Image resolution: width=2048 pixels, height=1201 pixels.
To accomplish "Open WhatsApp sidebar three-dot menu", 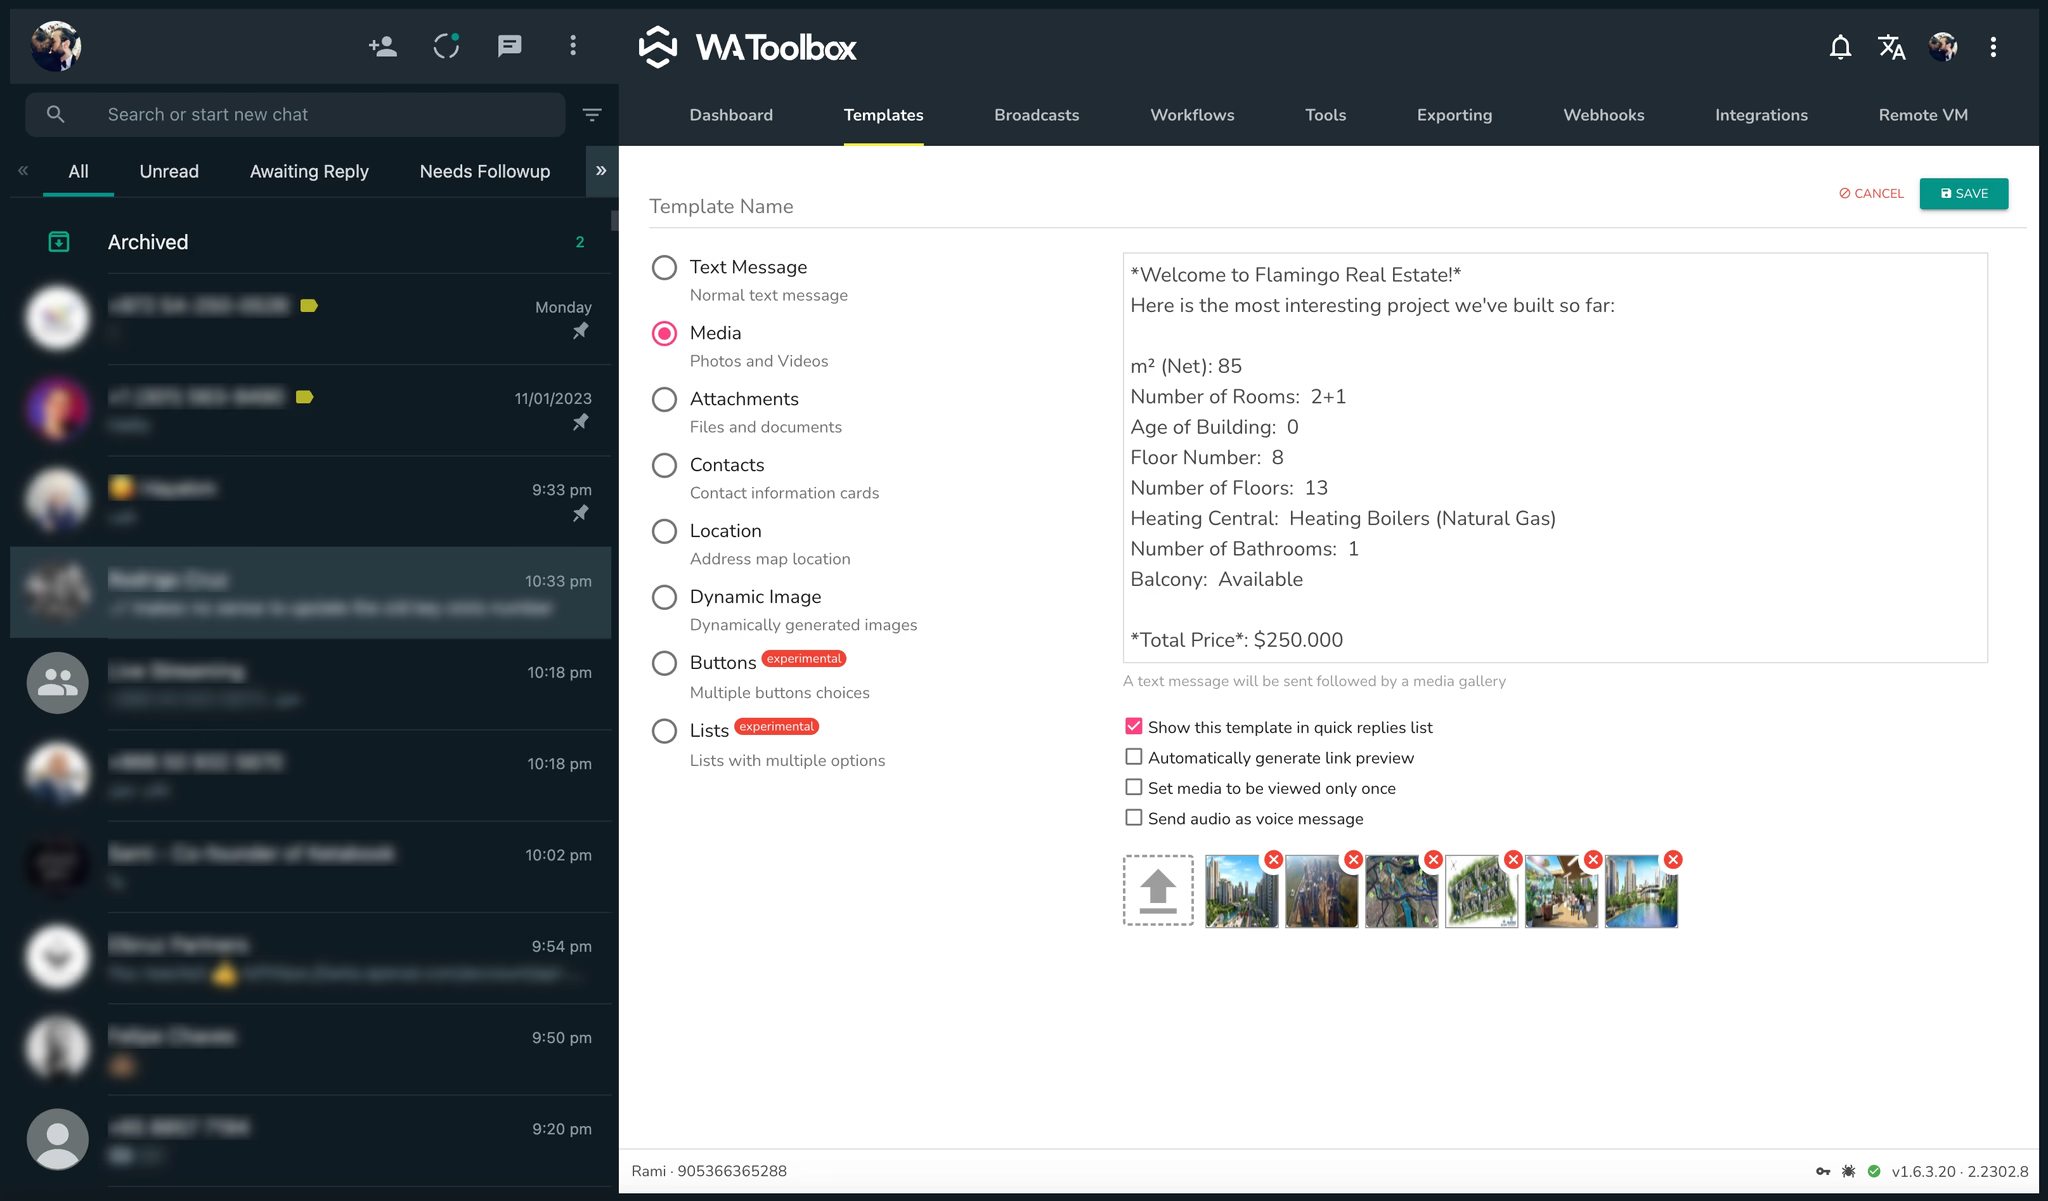I will 573,46.
